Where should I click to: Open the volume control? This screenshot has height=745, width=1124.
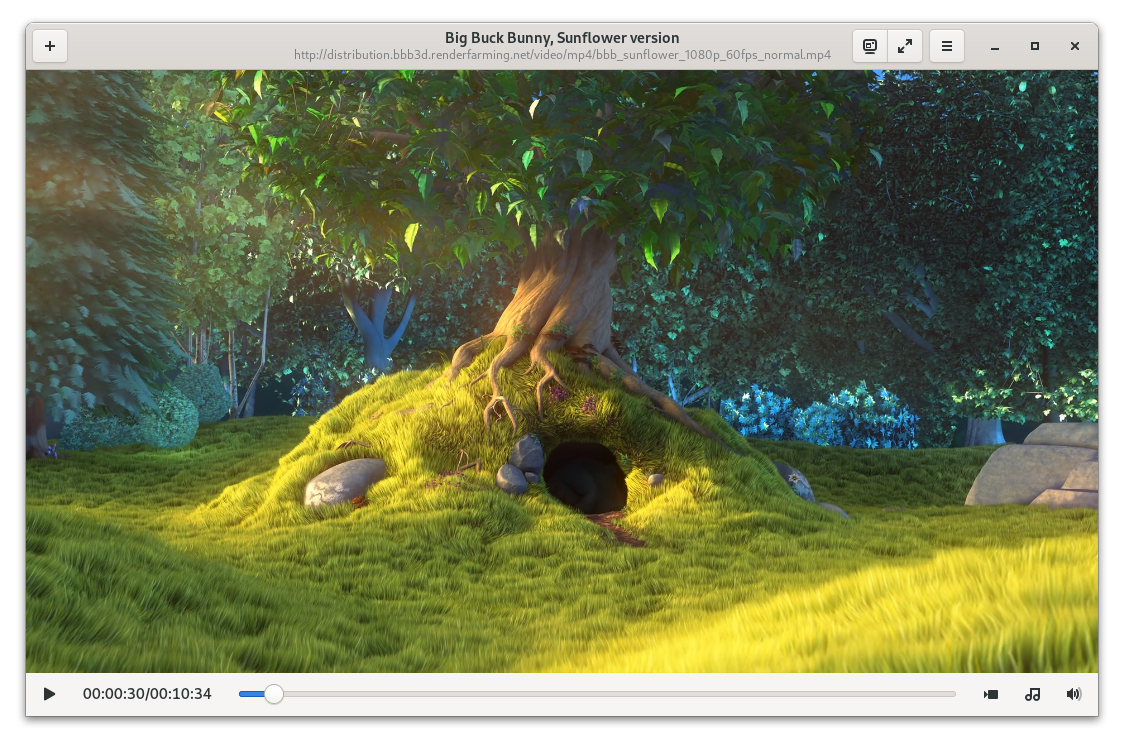(1074, 694)
